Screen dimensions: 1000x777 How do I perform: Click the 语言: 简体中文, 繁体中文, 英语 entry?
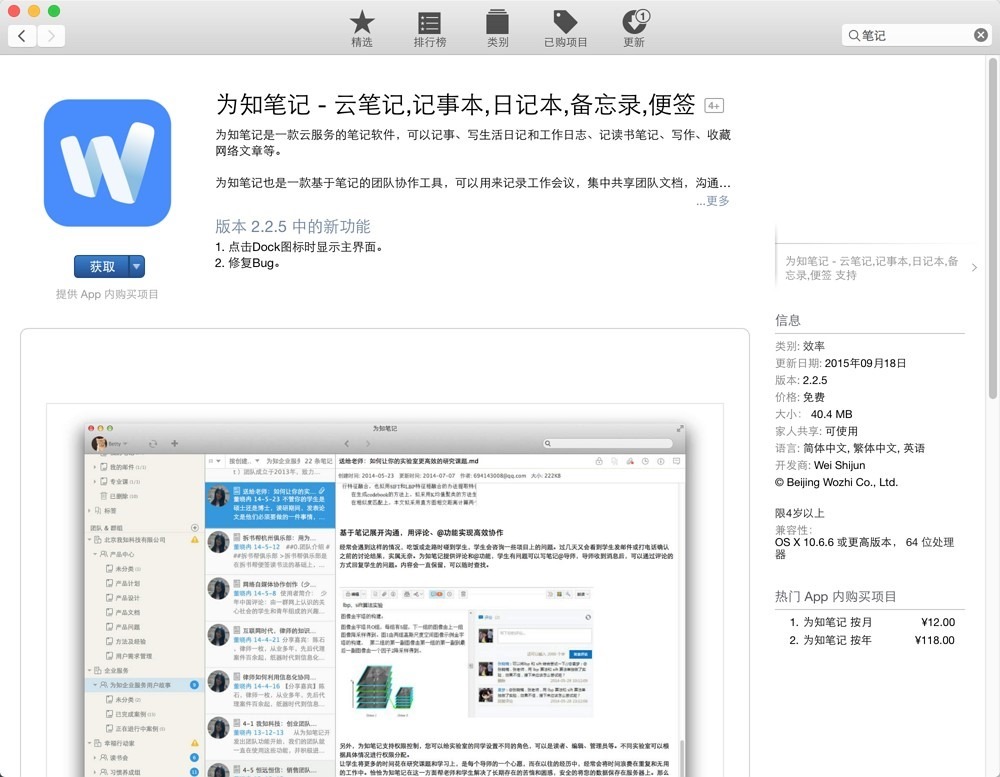pos(850,448)
